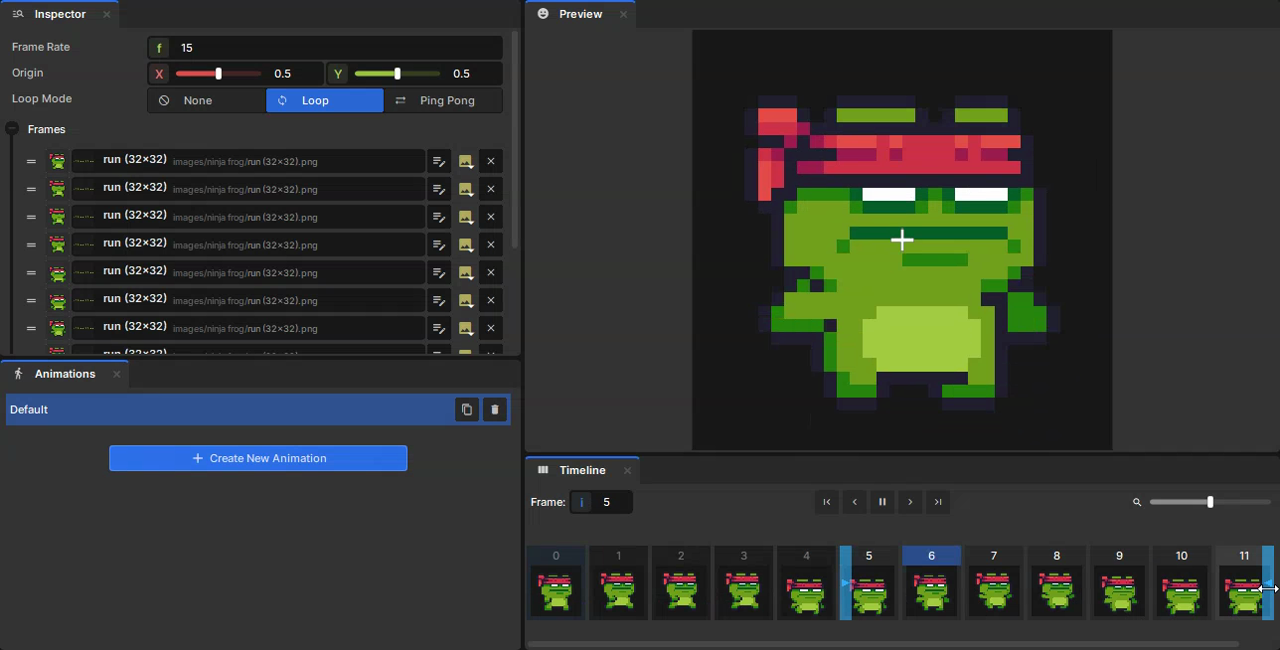The width and height of the screenshot is (1280, 650).
Task: Select timeline frame 1
Action: [x=618, y=583]
